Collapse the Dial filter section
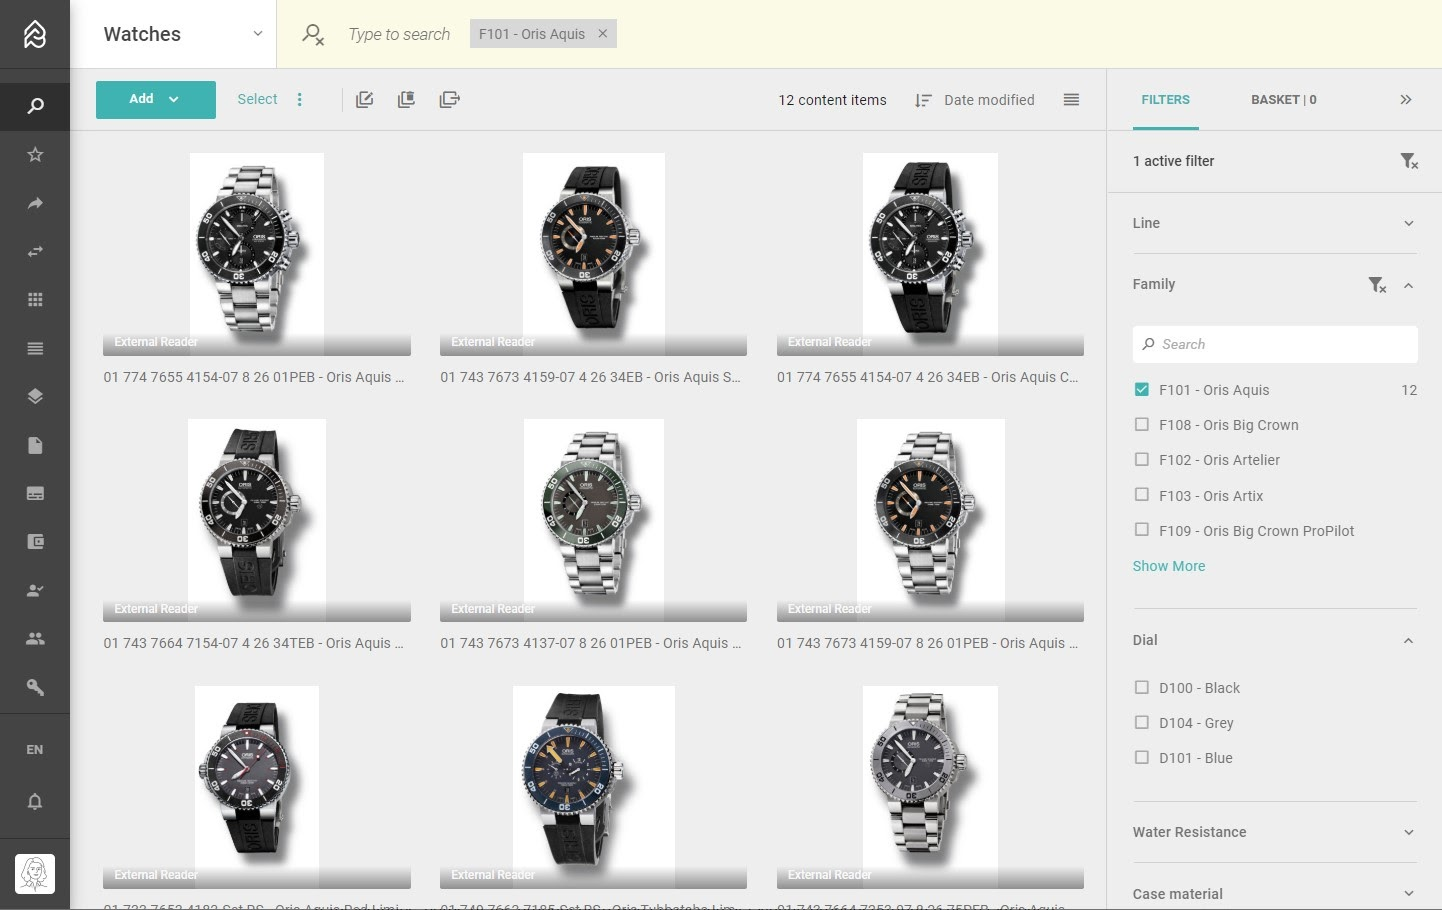The width and height of the screenshot is (1442, 910). [1408, 640]
